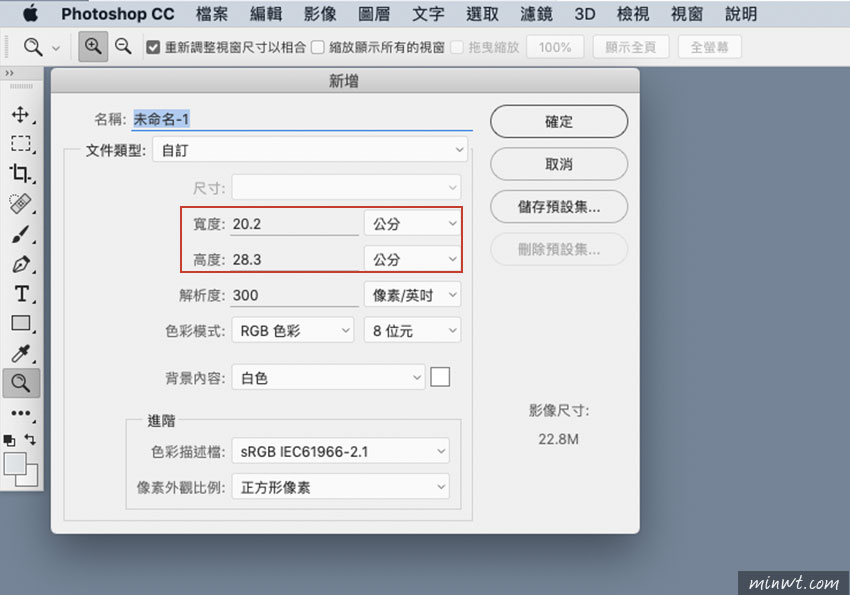Screen dimensions: 850x595
Task: Open the 影像 menu
Action: tap(320, 14)
